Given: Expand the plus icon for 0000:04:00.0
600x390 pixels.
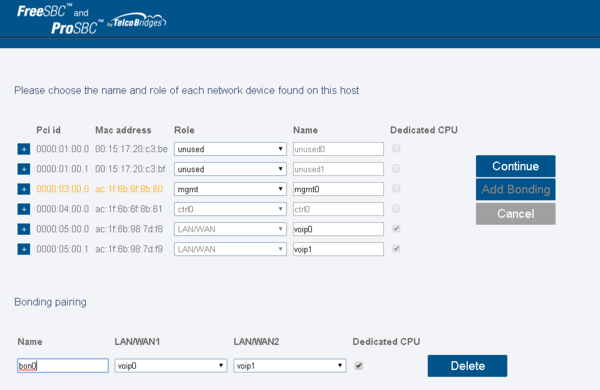Looking at the screenshot, I should [x=24, y=209].
